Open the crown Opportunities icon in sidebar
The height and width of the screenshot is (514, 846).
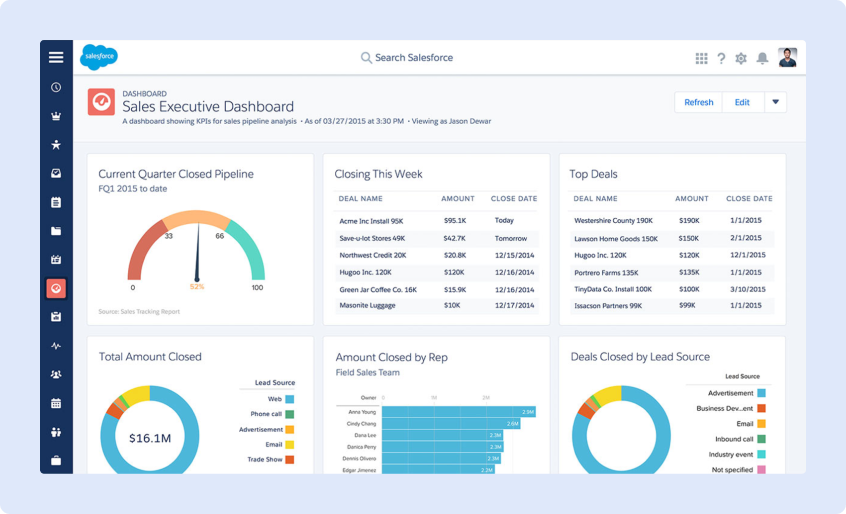click(x=56, y=116)
